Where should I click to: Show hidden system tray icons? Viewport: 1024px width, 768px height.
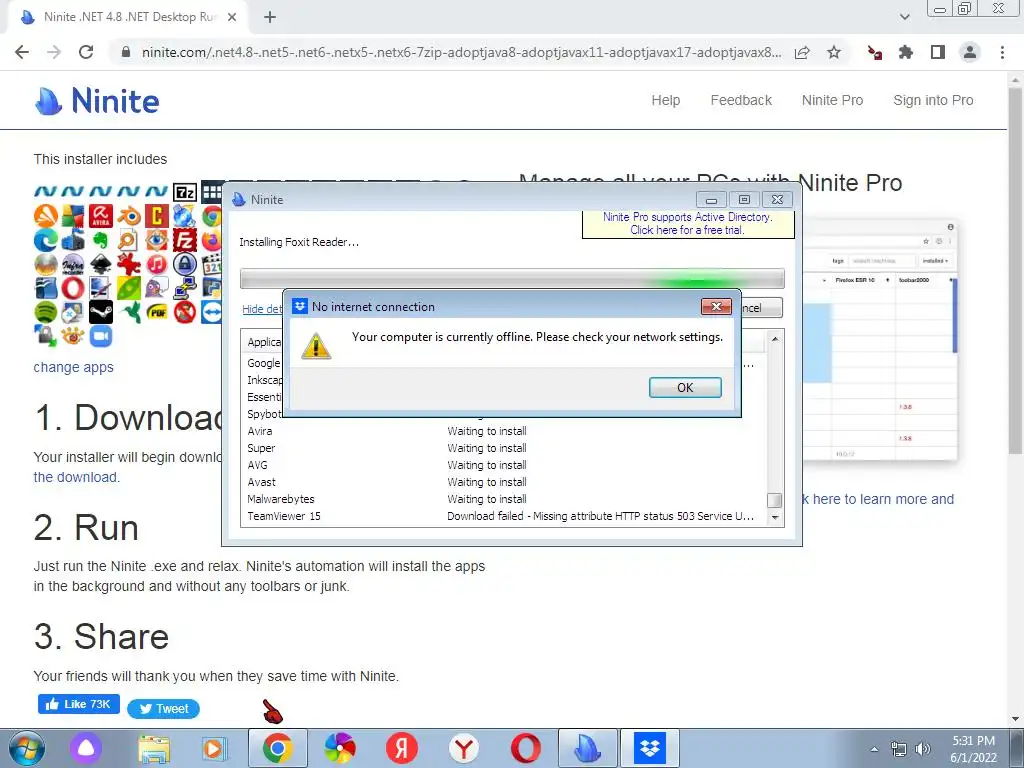(874, 749)
